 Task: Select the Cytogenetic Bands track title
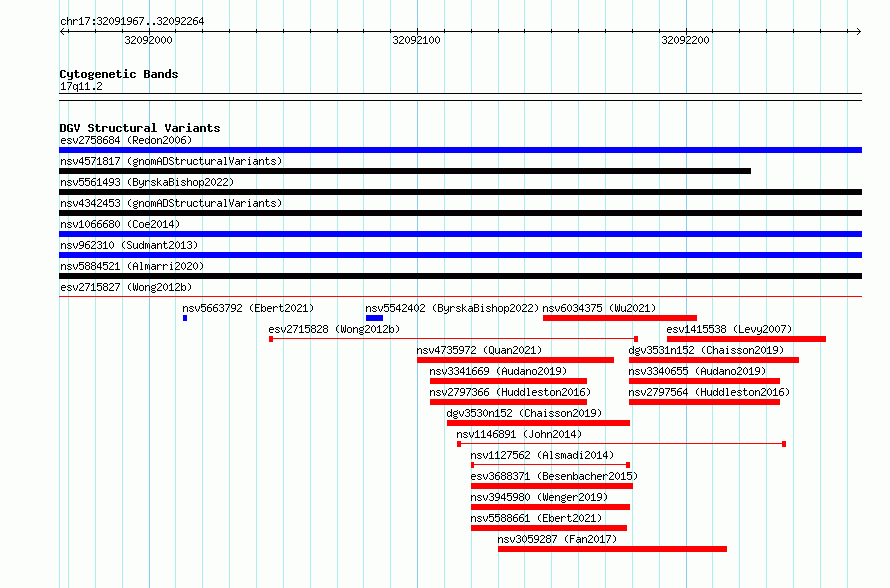tap(119, 74)
